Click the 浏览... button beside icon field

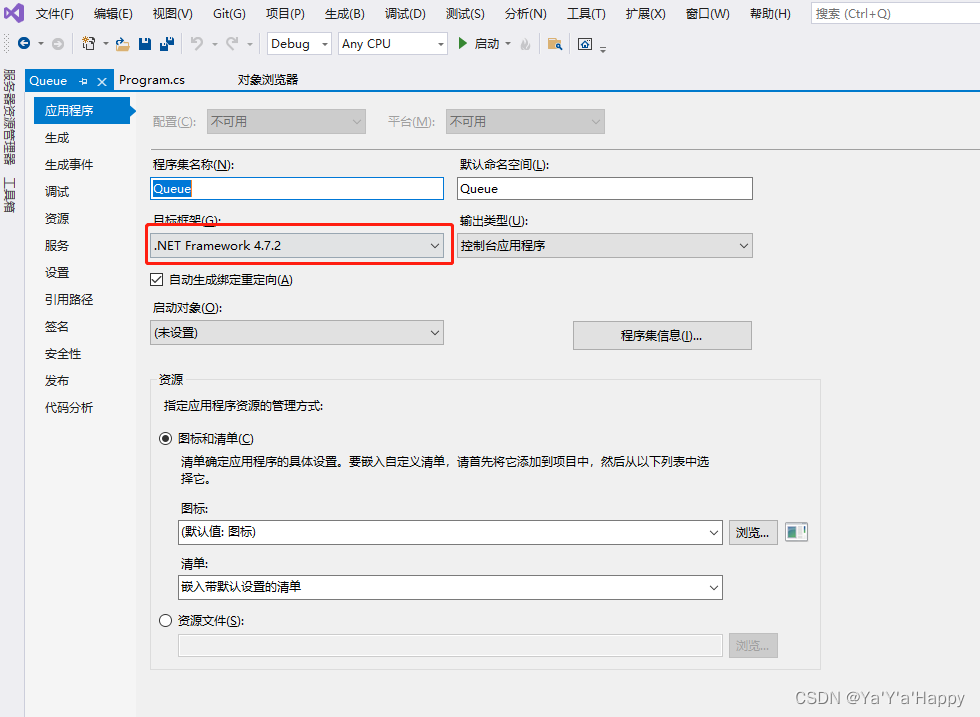pos(753,533)
